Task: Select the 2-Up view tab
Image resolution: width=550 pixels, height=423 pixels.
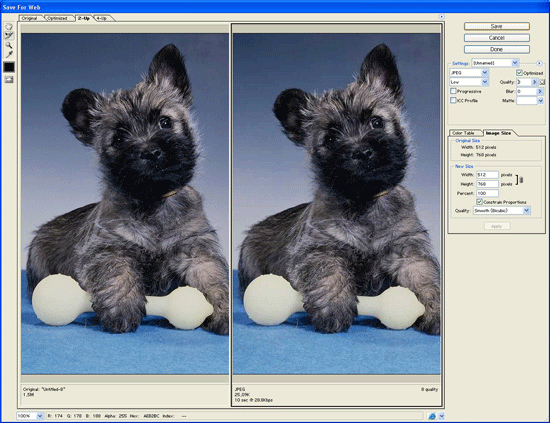Action: [84, 18]
